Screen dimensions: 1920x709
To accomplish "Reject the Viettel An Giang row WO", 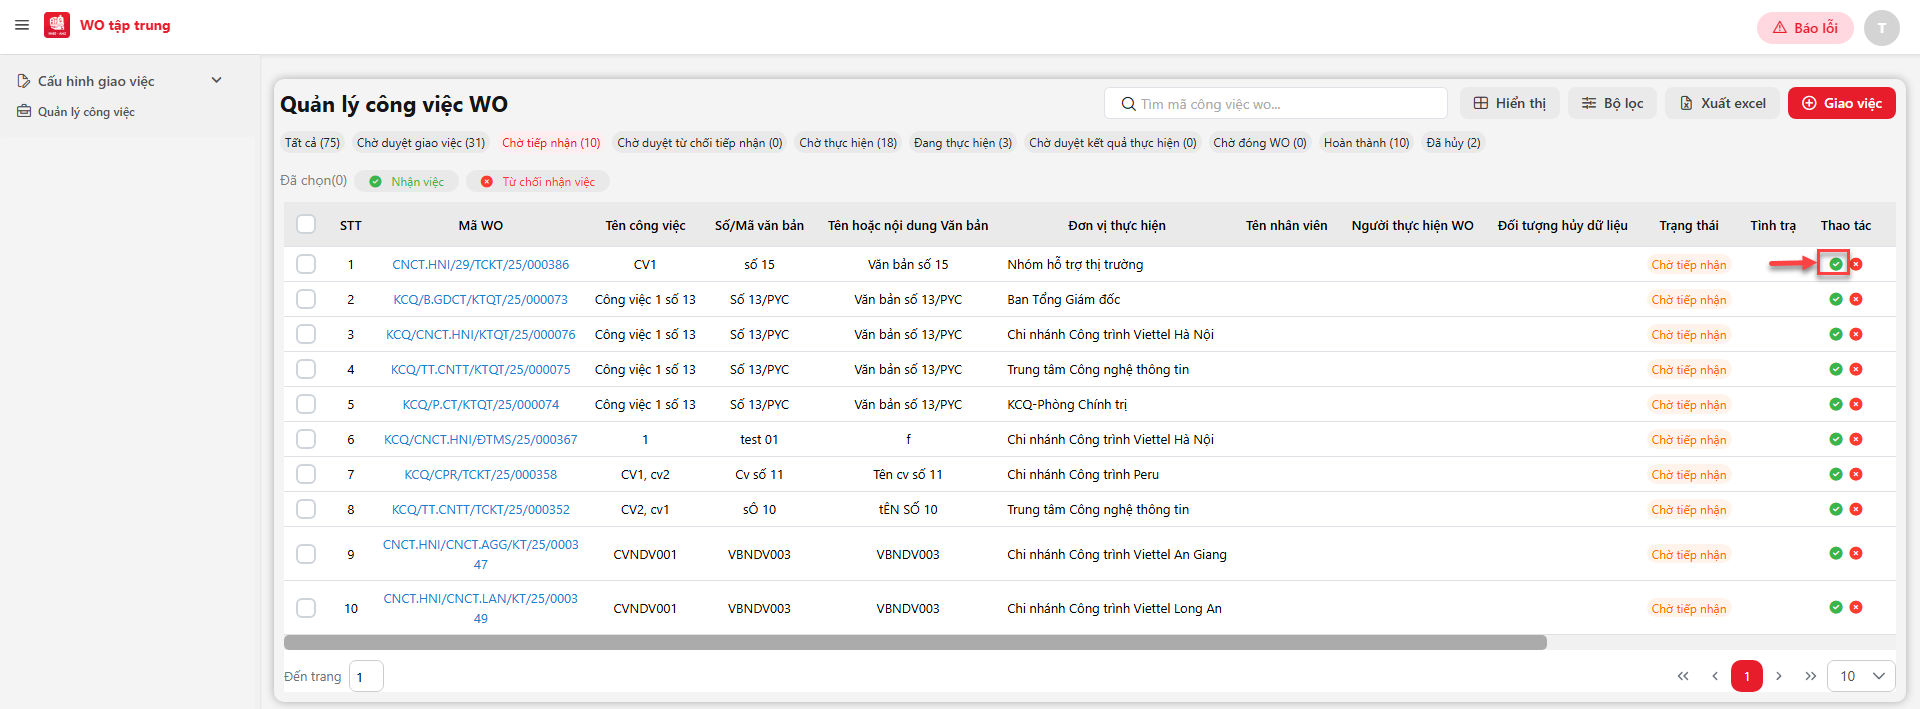I will pyautogui.click(x=1856, y=553).
